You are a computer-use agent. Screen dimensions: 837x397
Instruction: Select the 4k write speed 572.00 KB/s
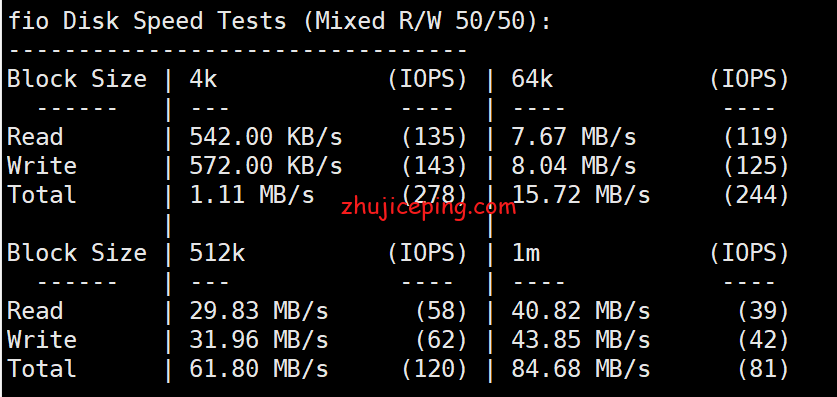click(x=266, y=166)
